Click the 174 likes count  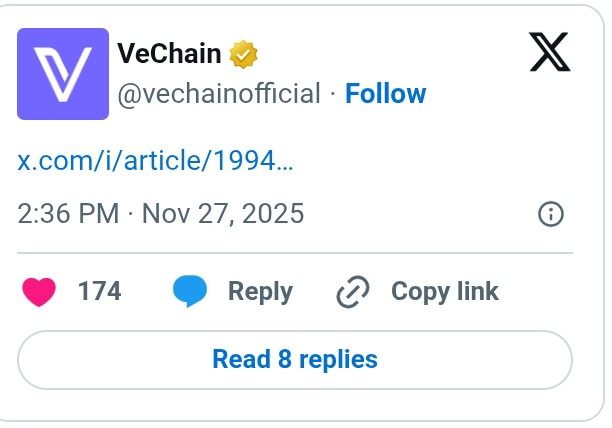point(99,292)
